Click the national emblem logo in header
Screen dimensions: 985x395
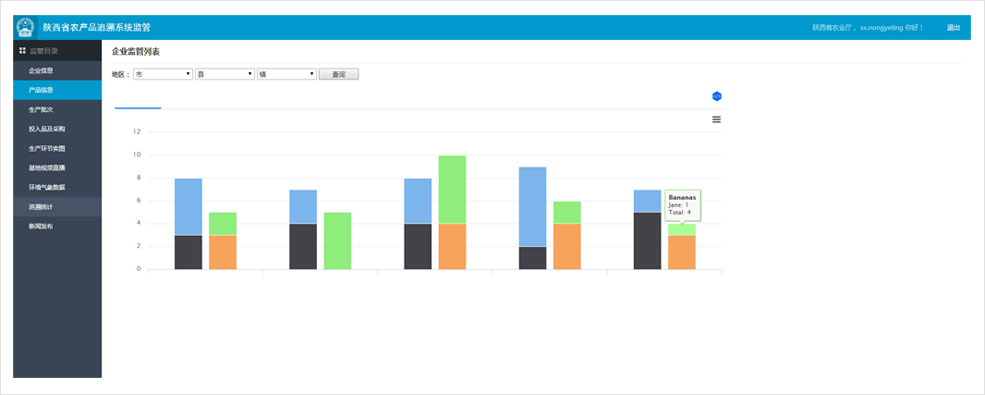point(25,28)
